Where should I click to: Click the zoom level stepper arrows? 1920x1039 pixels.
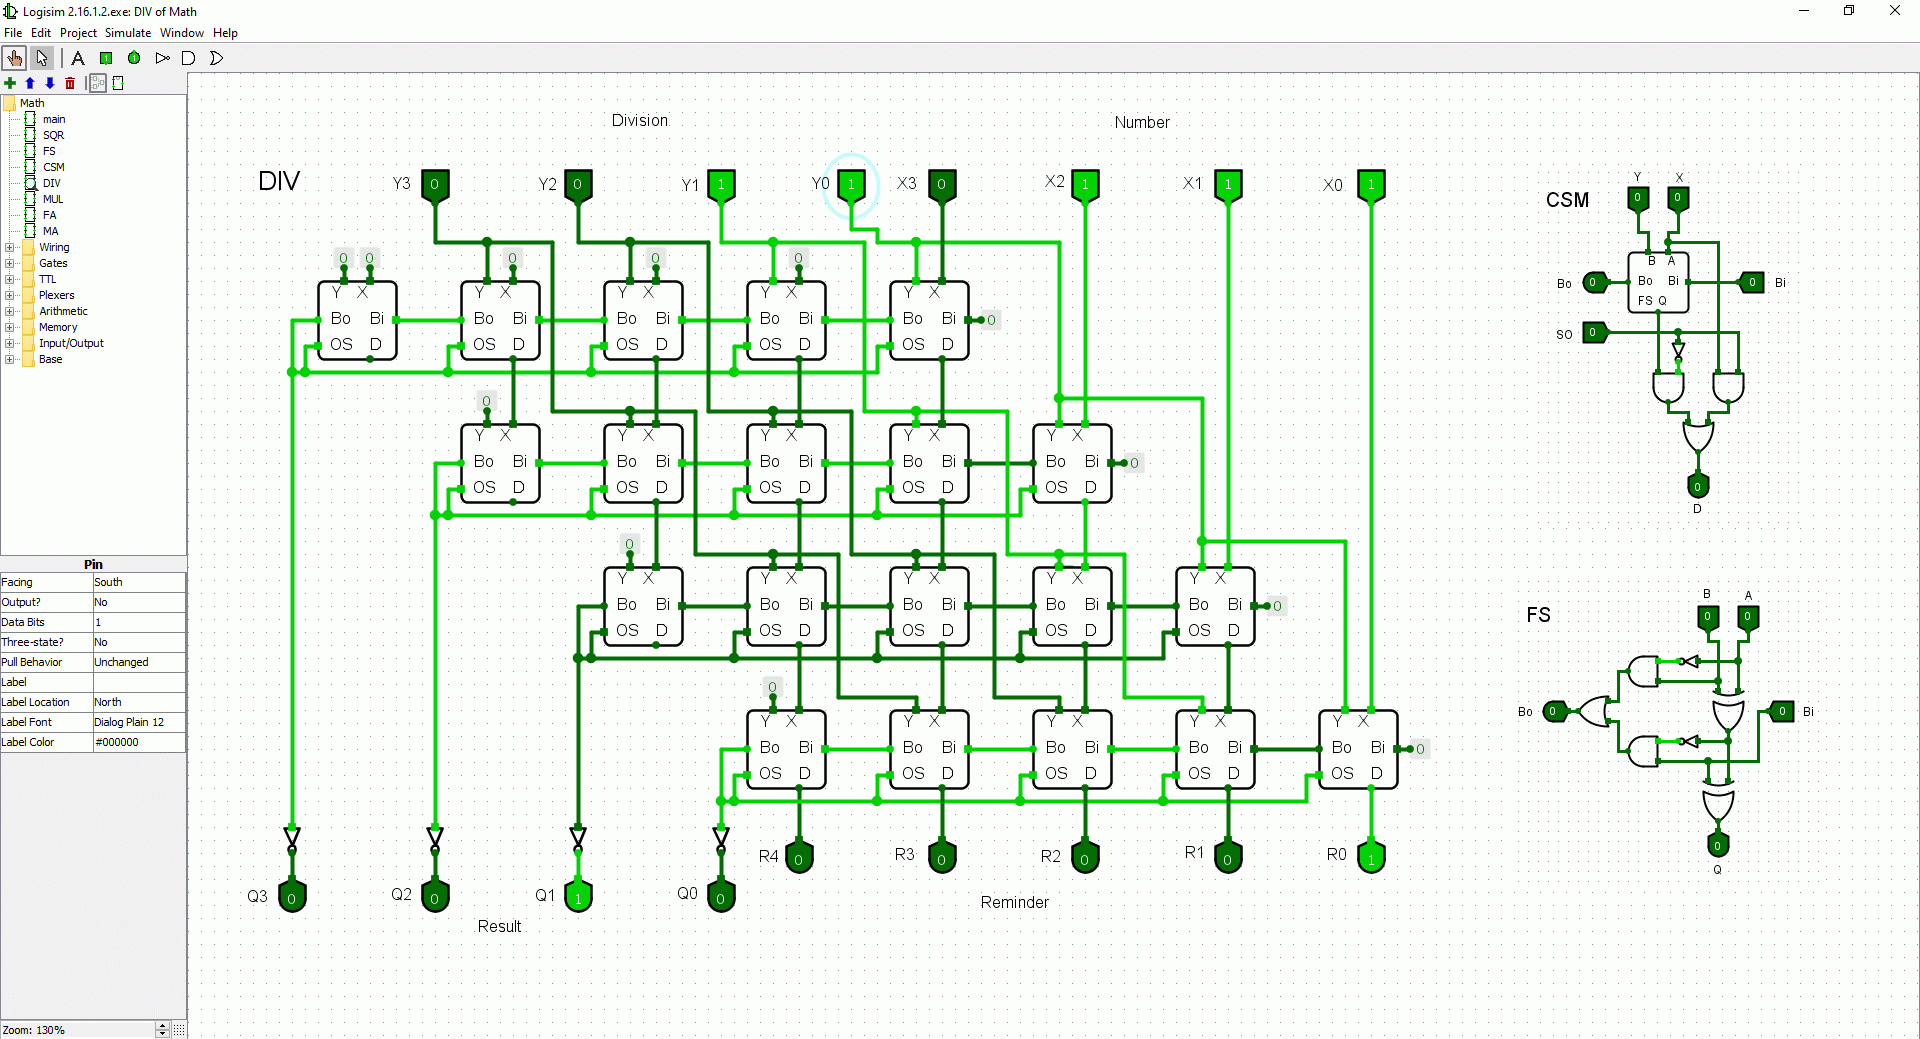162,1029
